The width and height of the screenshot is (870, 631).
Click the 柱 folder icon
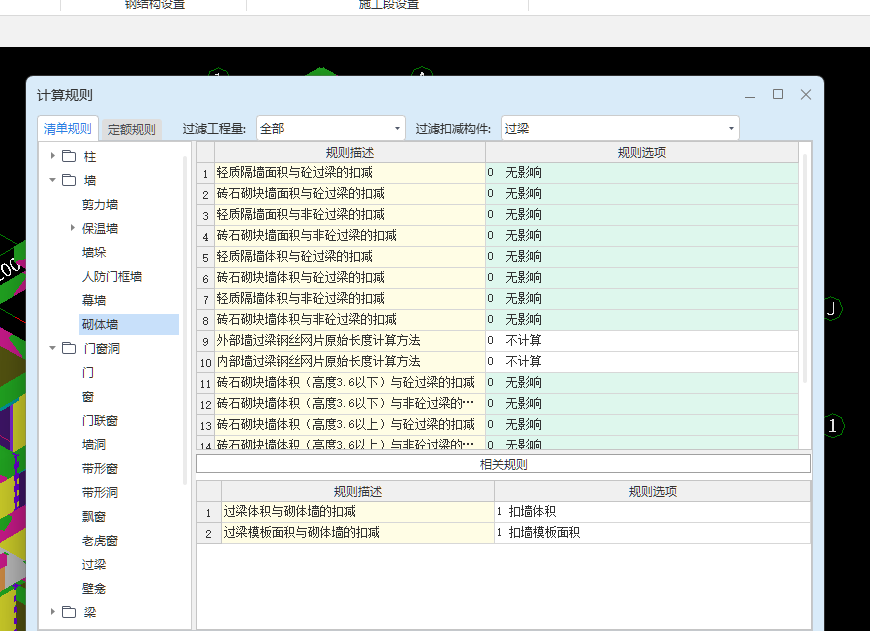[69, 156]
